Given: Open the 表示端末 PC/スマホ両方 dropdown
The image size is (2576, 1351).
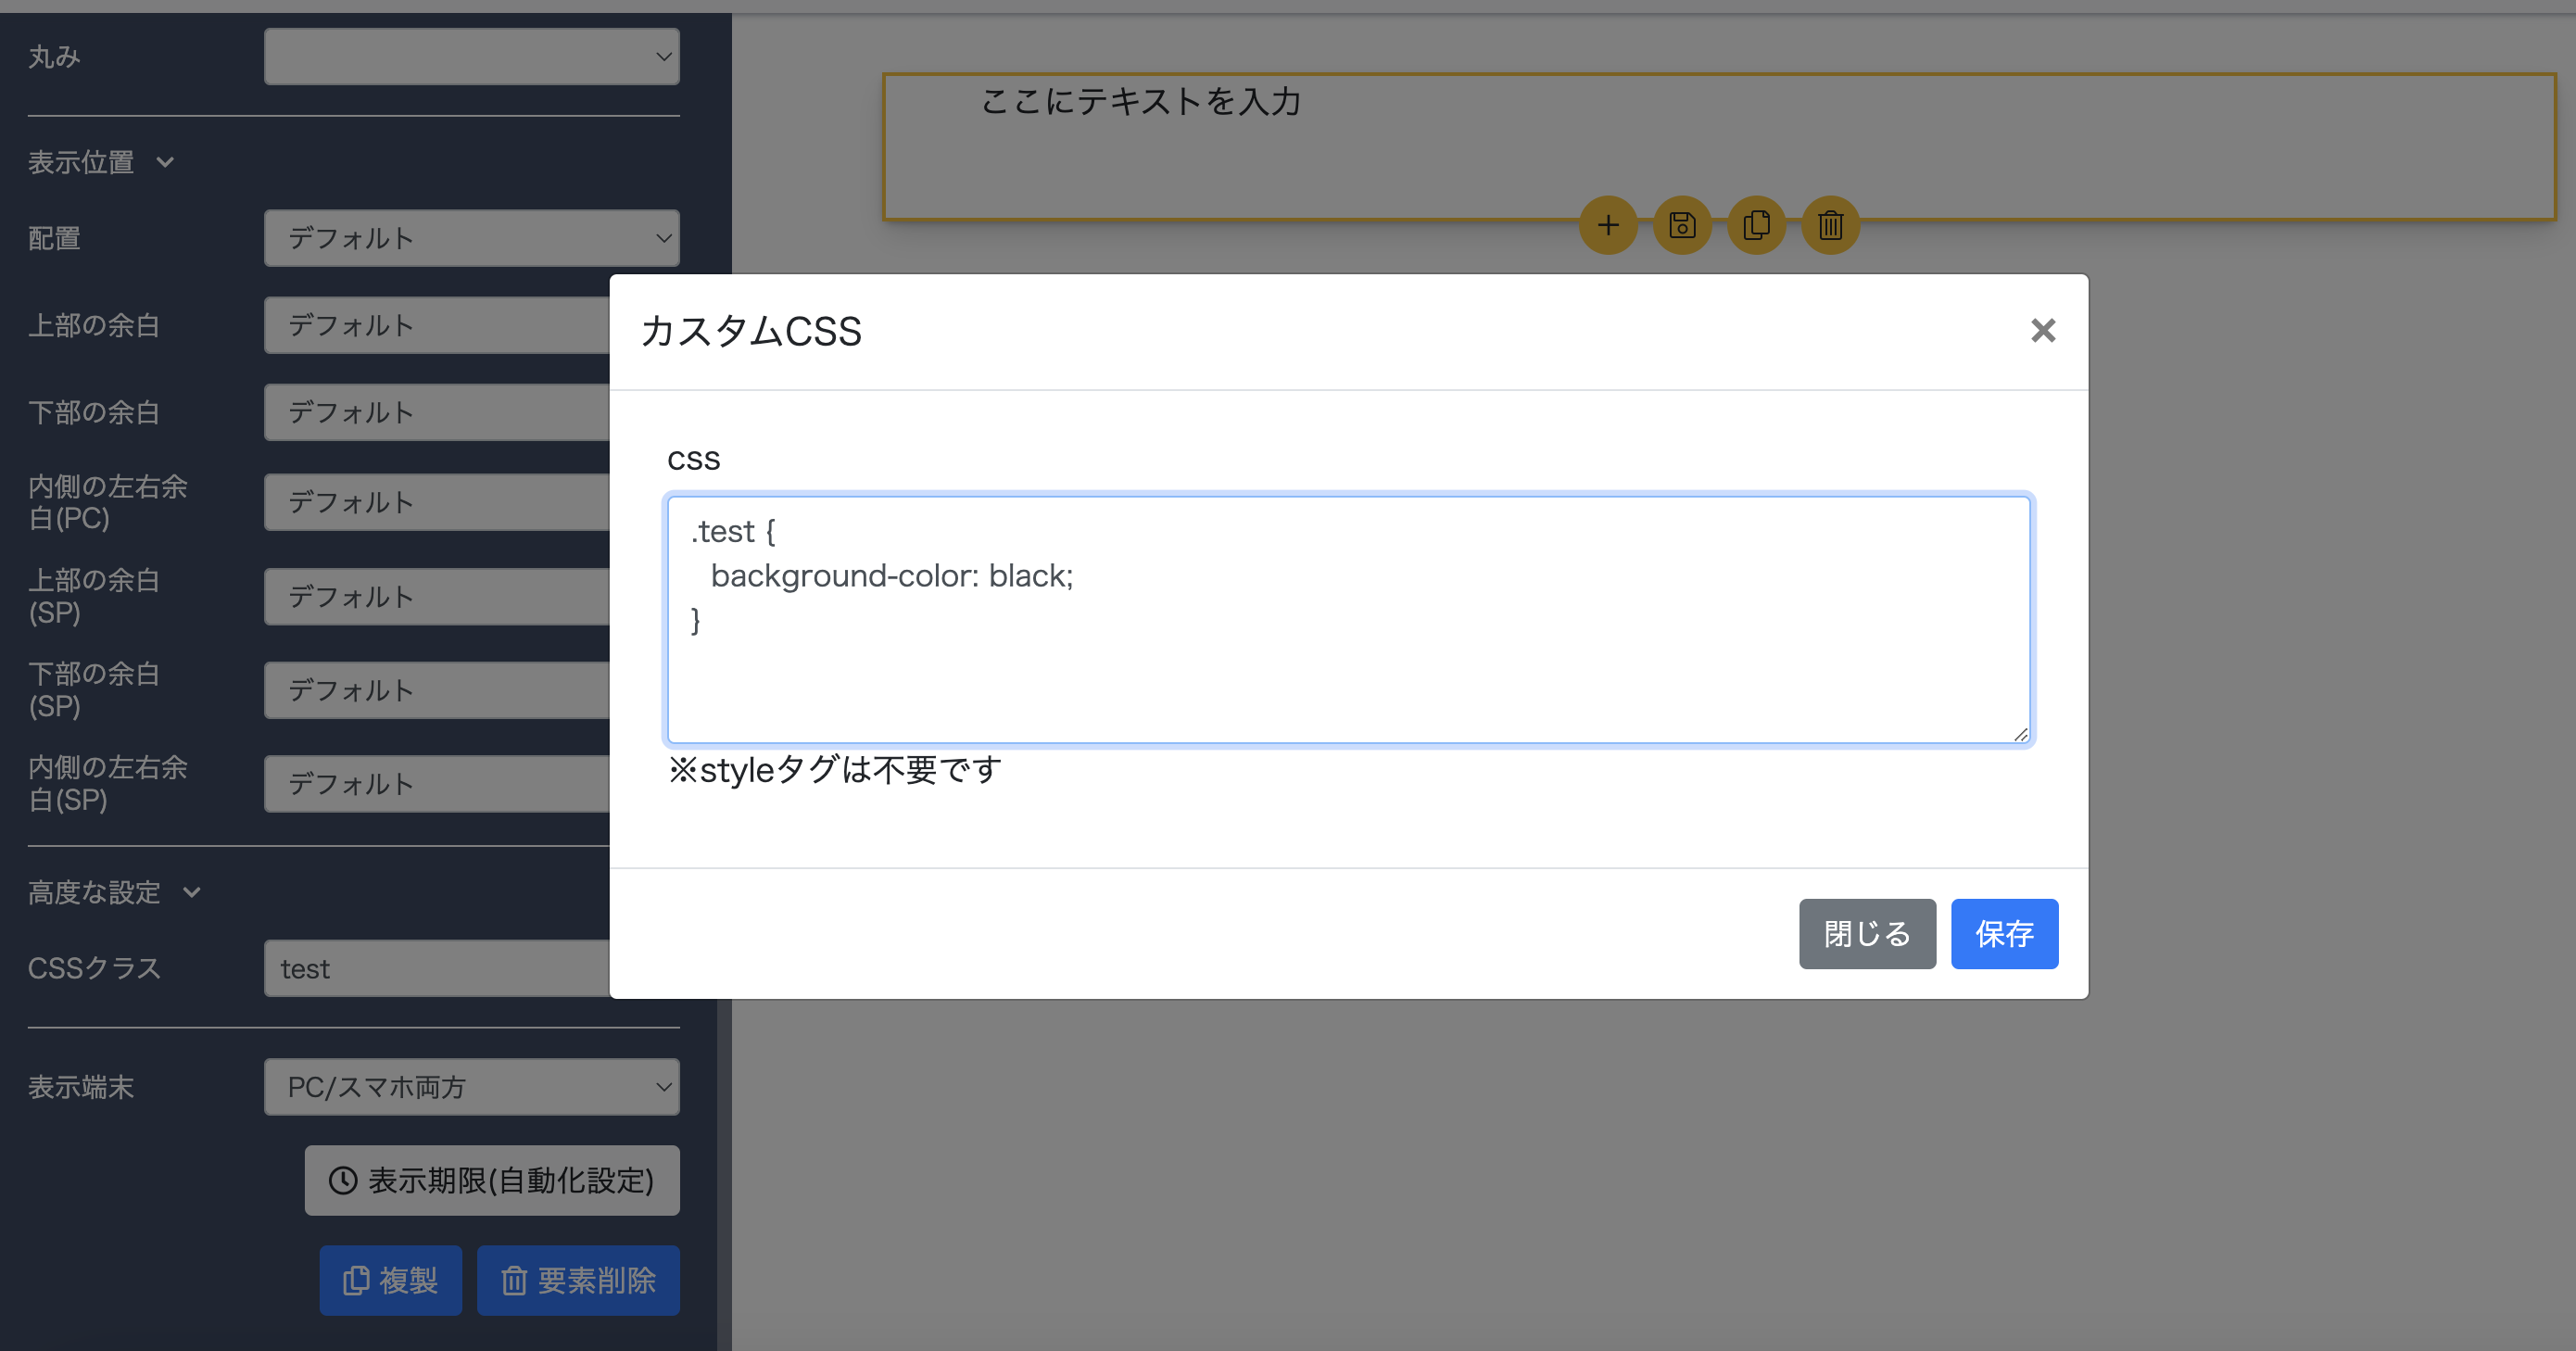Looking at the screenshot, I should click(471, 1087).
